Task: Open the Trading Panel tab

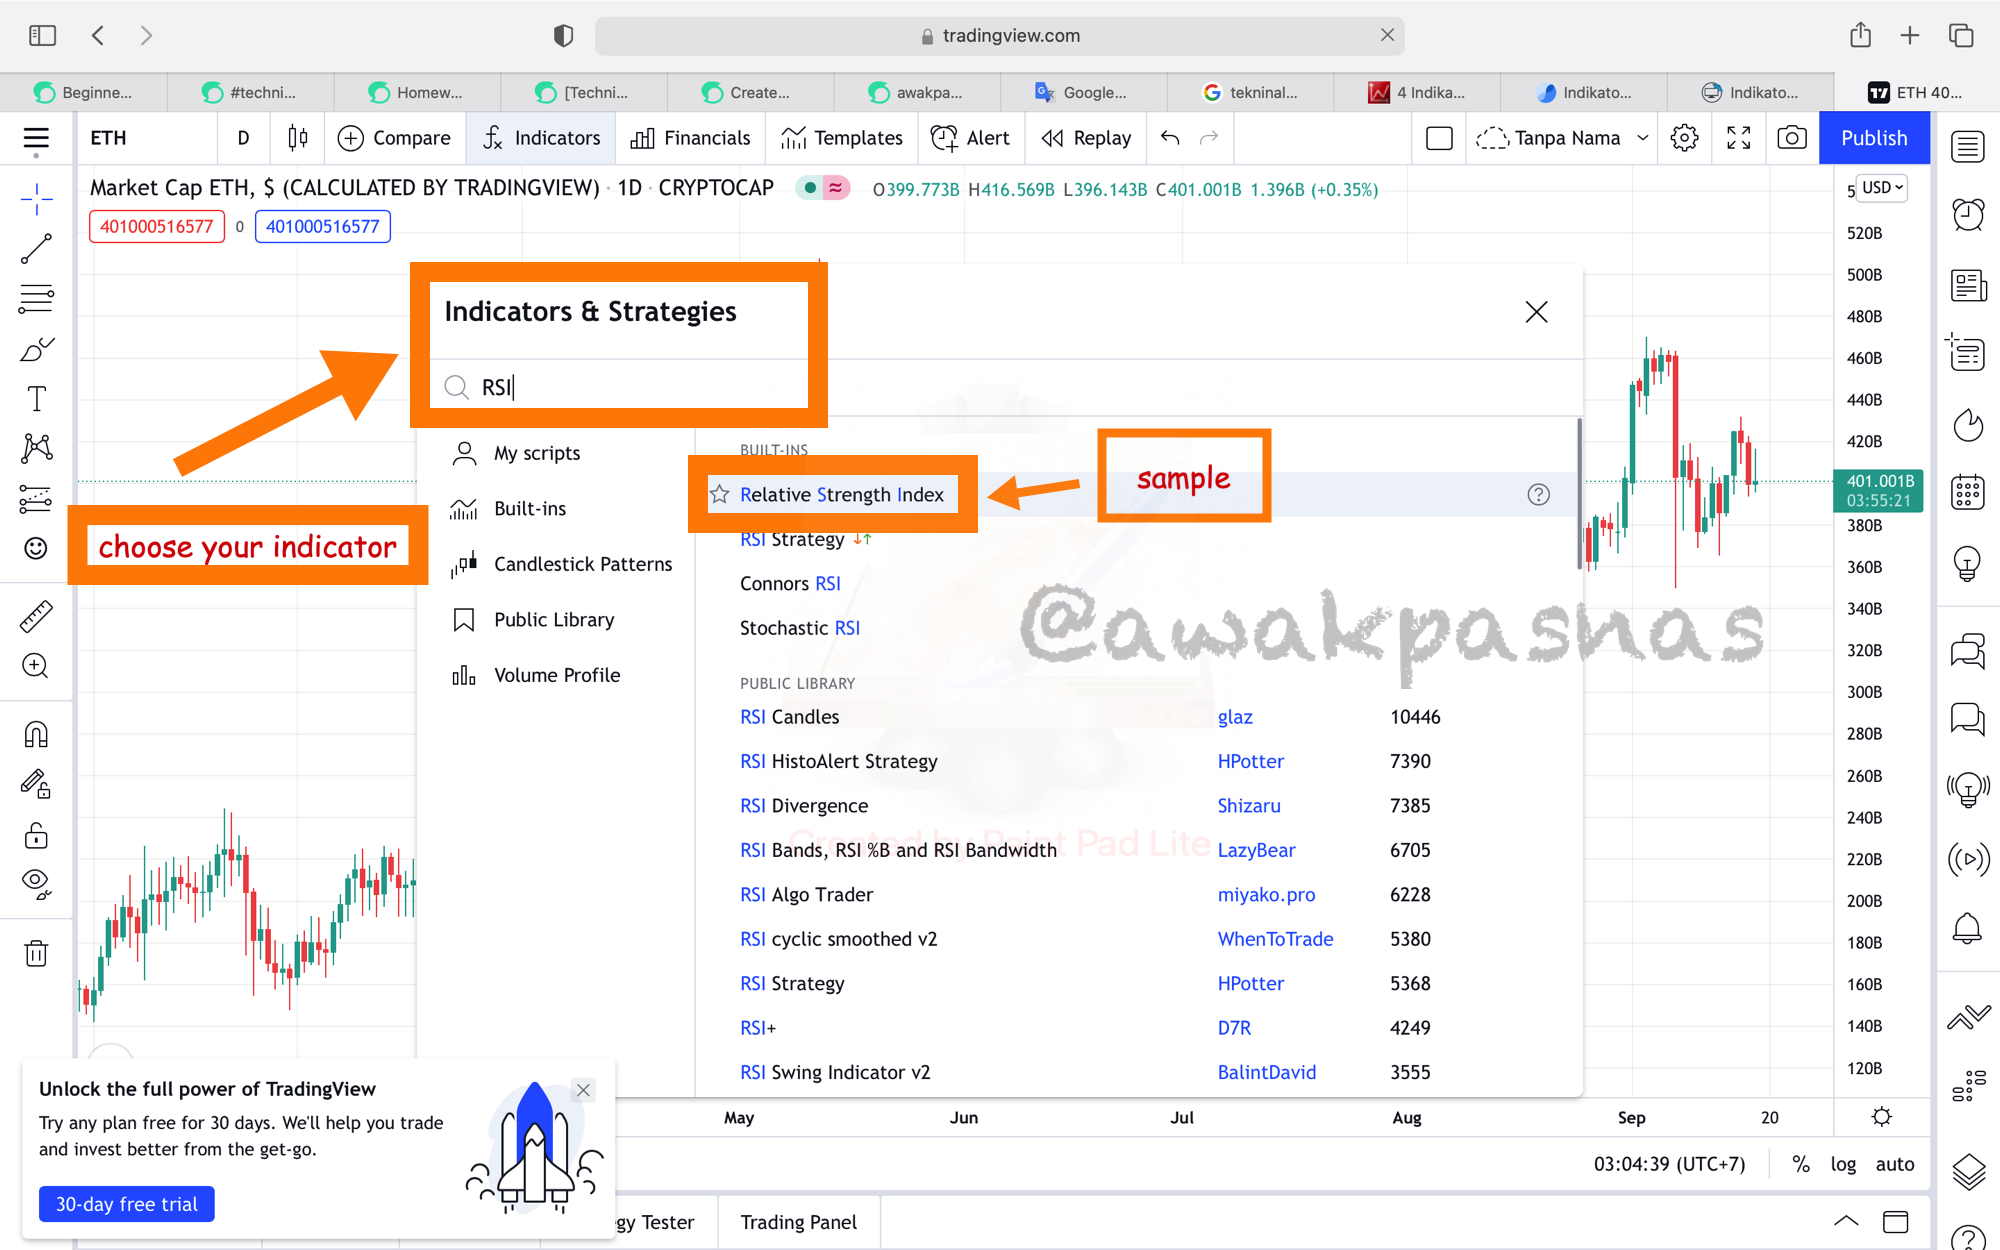Action: click(x=798, y=1222)
